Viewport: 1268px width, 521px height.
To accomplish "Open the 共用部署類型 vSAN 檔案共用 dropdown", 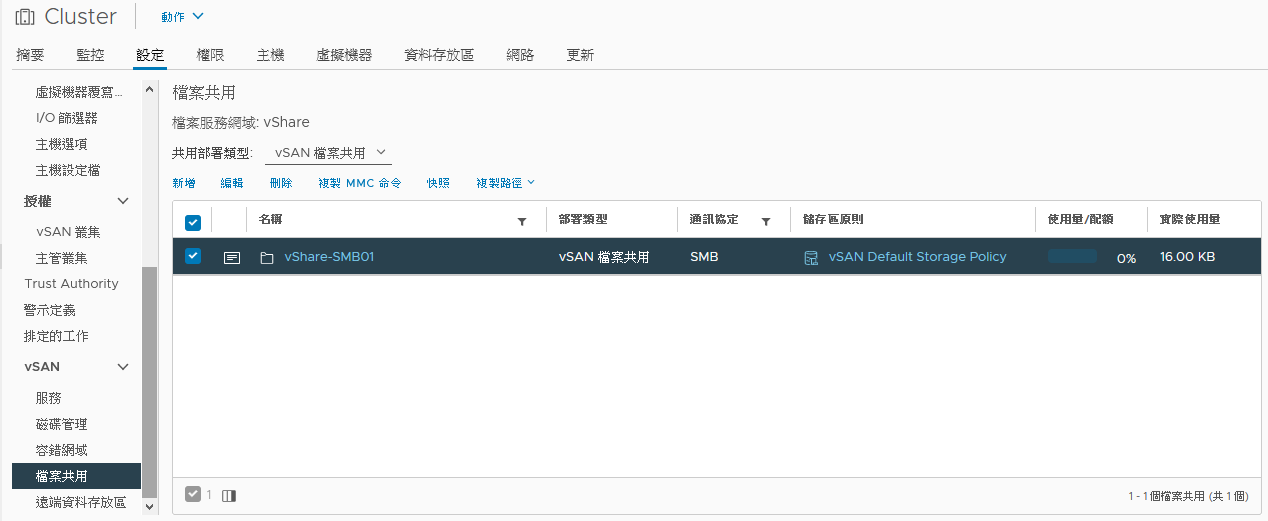I will 328,153.
